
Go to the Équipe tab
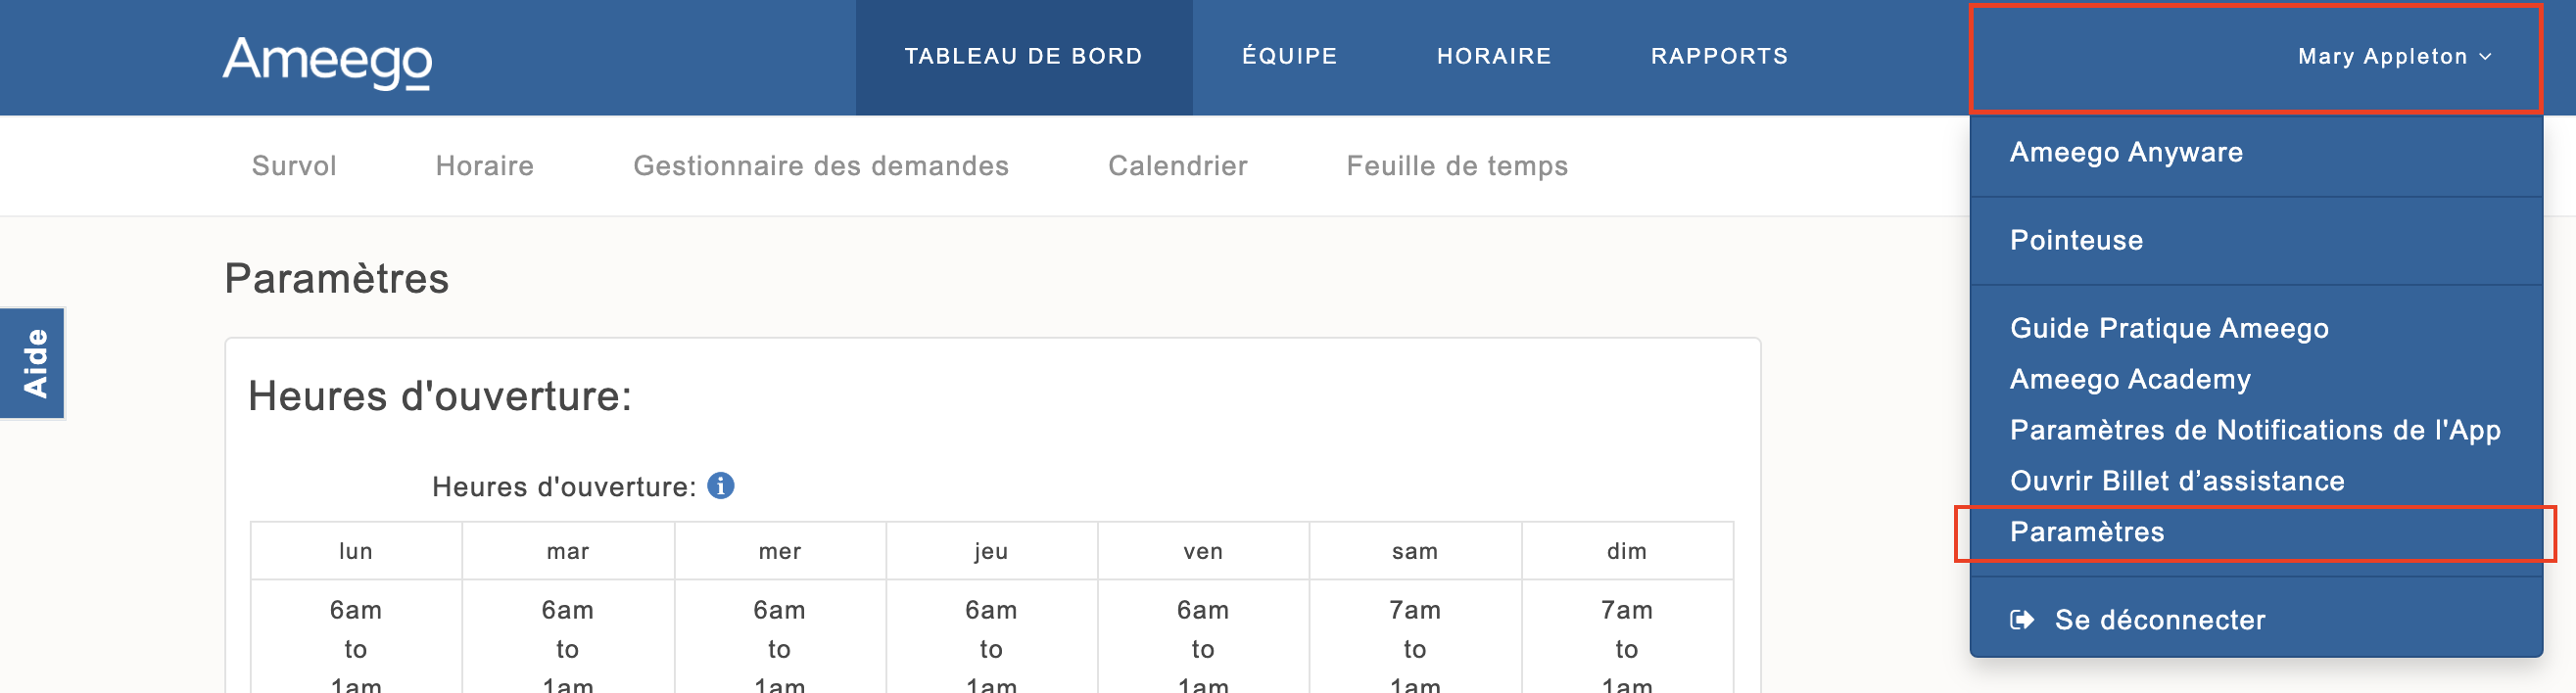tap(1289, 57)
